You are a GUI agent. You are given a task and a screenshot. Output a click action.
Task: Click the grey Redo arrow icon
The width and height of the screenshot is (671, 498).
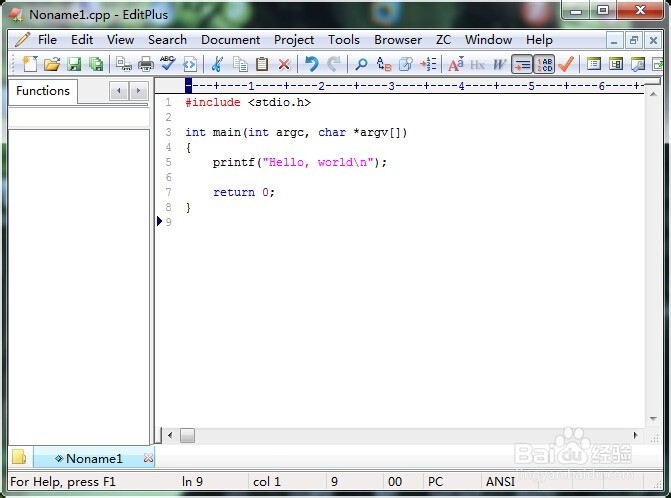point(334,64)
